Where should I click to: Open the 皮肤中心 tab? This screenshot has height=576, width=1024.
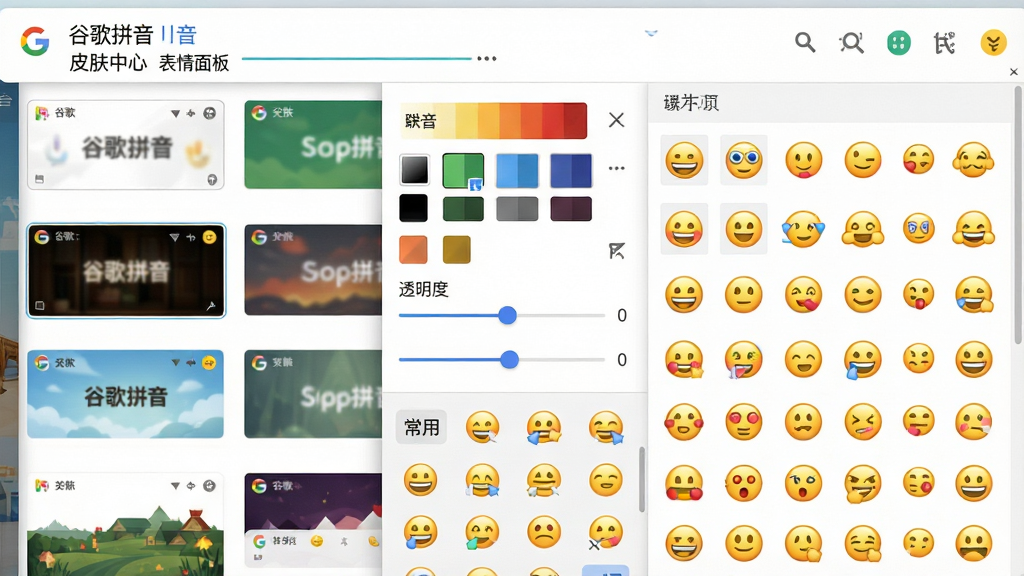coord(108,63)
